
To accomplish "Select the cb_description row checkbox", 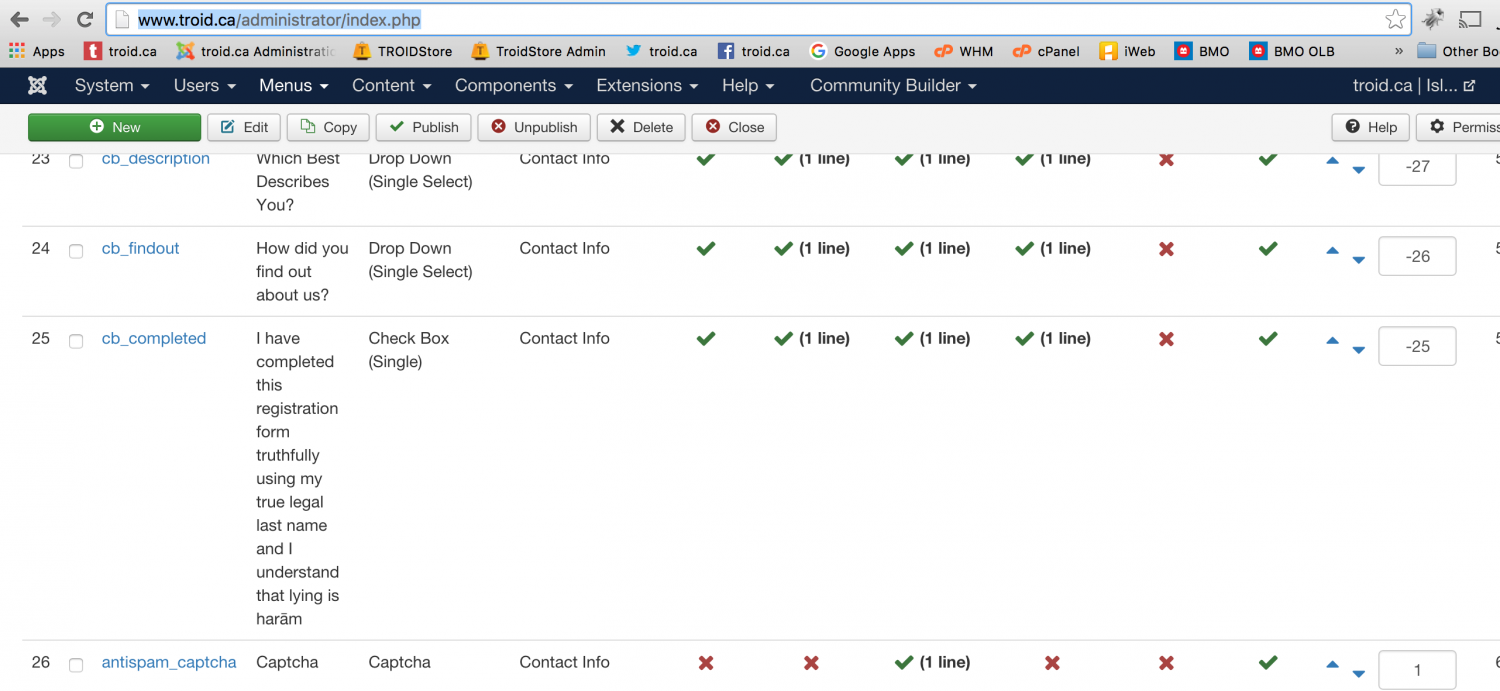I will point(76,161).
